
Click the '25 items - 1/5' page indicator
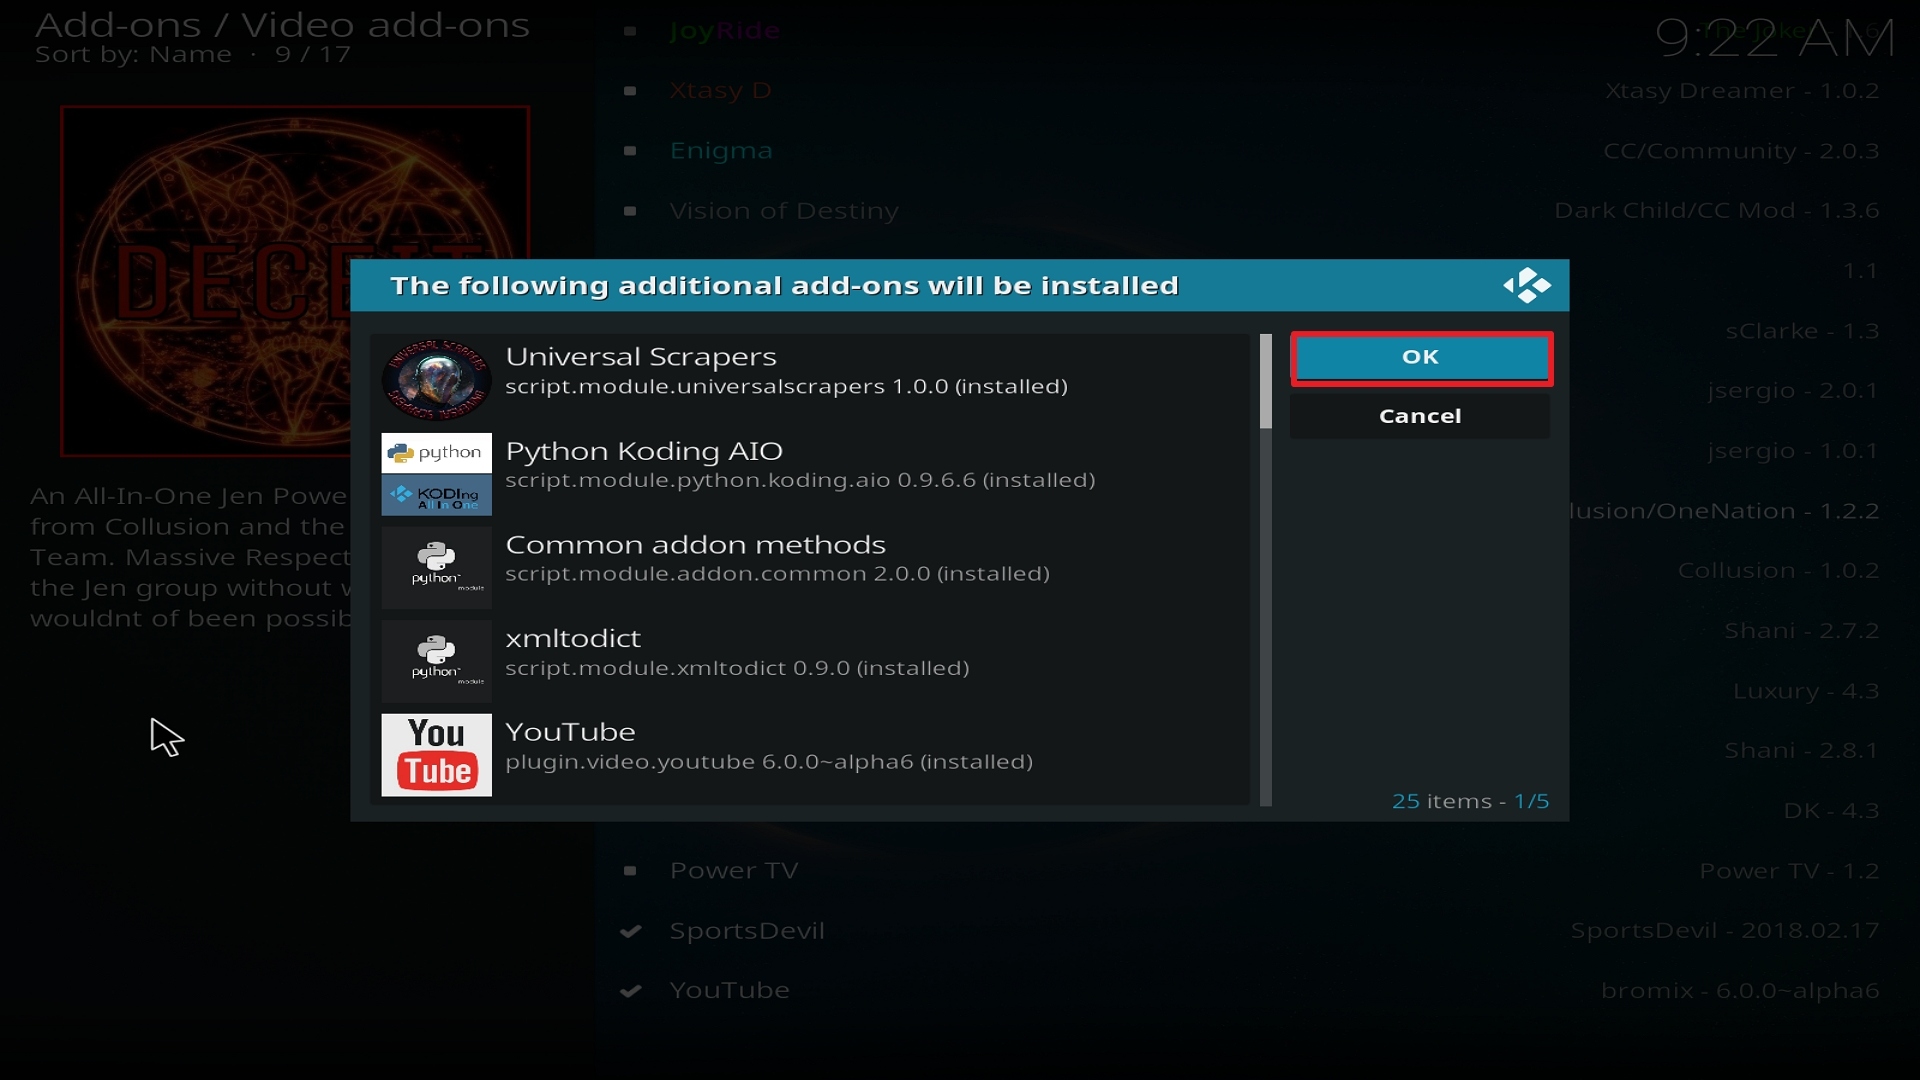(1470, 801)
